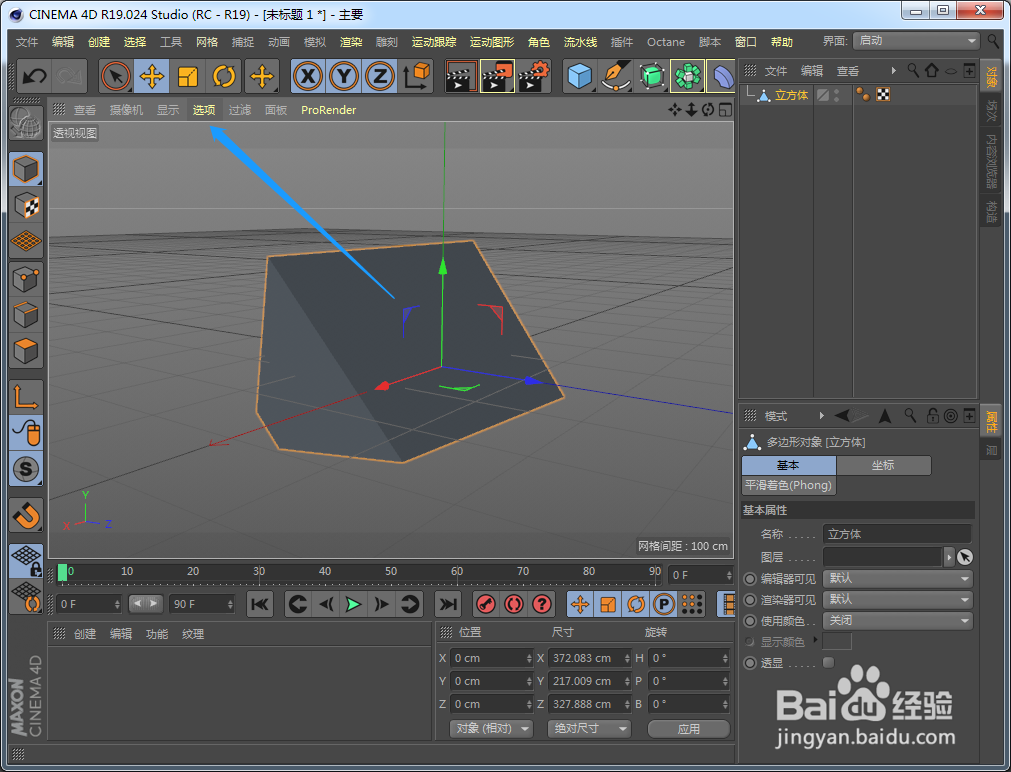
Task: Play the animation forward
Action: (x=353, y=604)
